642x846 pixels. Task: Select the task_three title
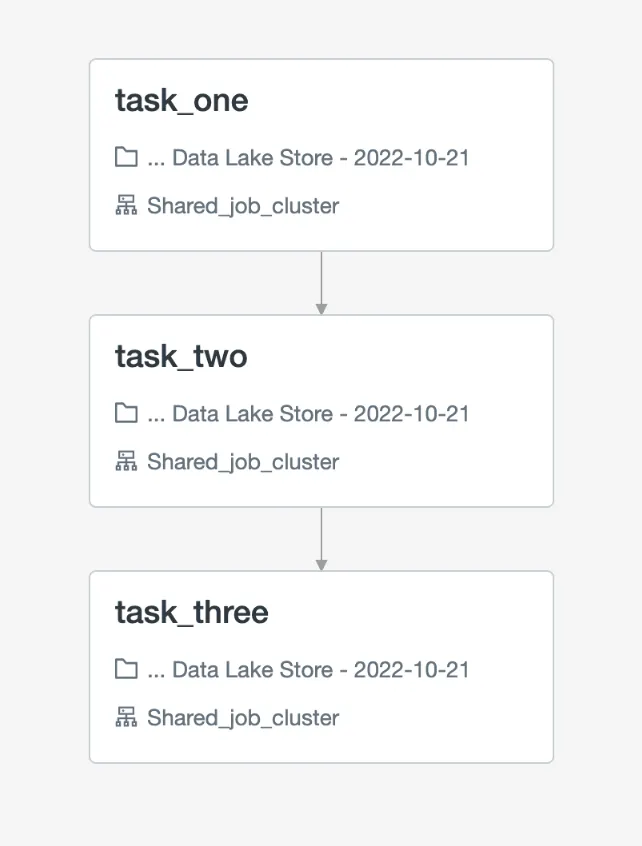coord(192,613)
